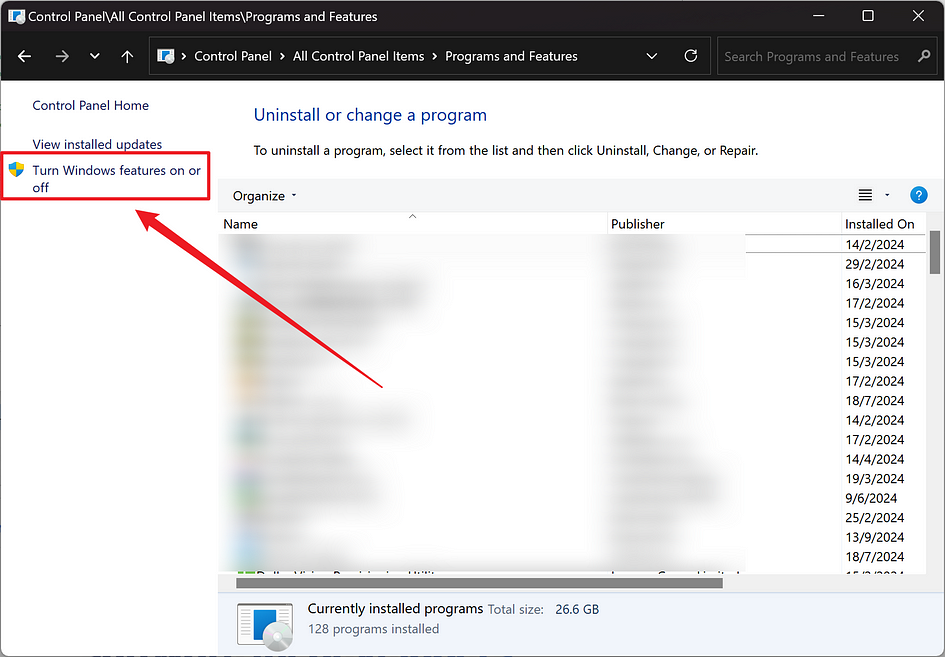Select the row dated 14/4/2024
Viewport: 945px width, 657px height.
(x=572, y=459)
